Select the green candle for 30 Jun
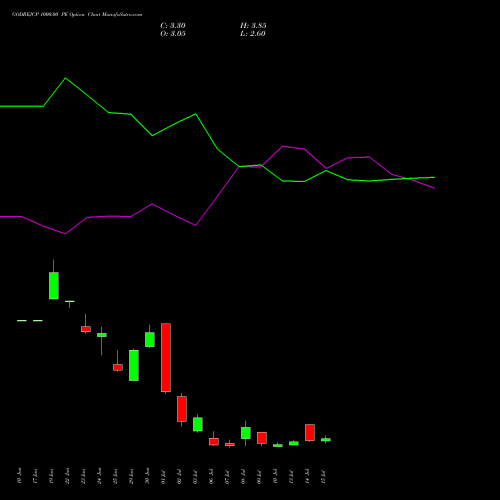The height and width of the screenshot is (500, 500). click(x=150, y=339)
